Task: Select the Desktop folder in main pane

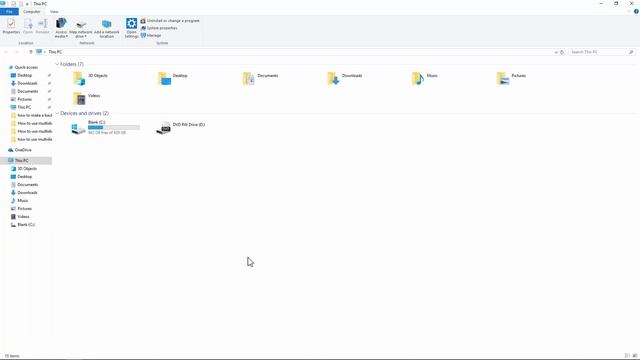Action: click(x=173, y=78)
